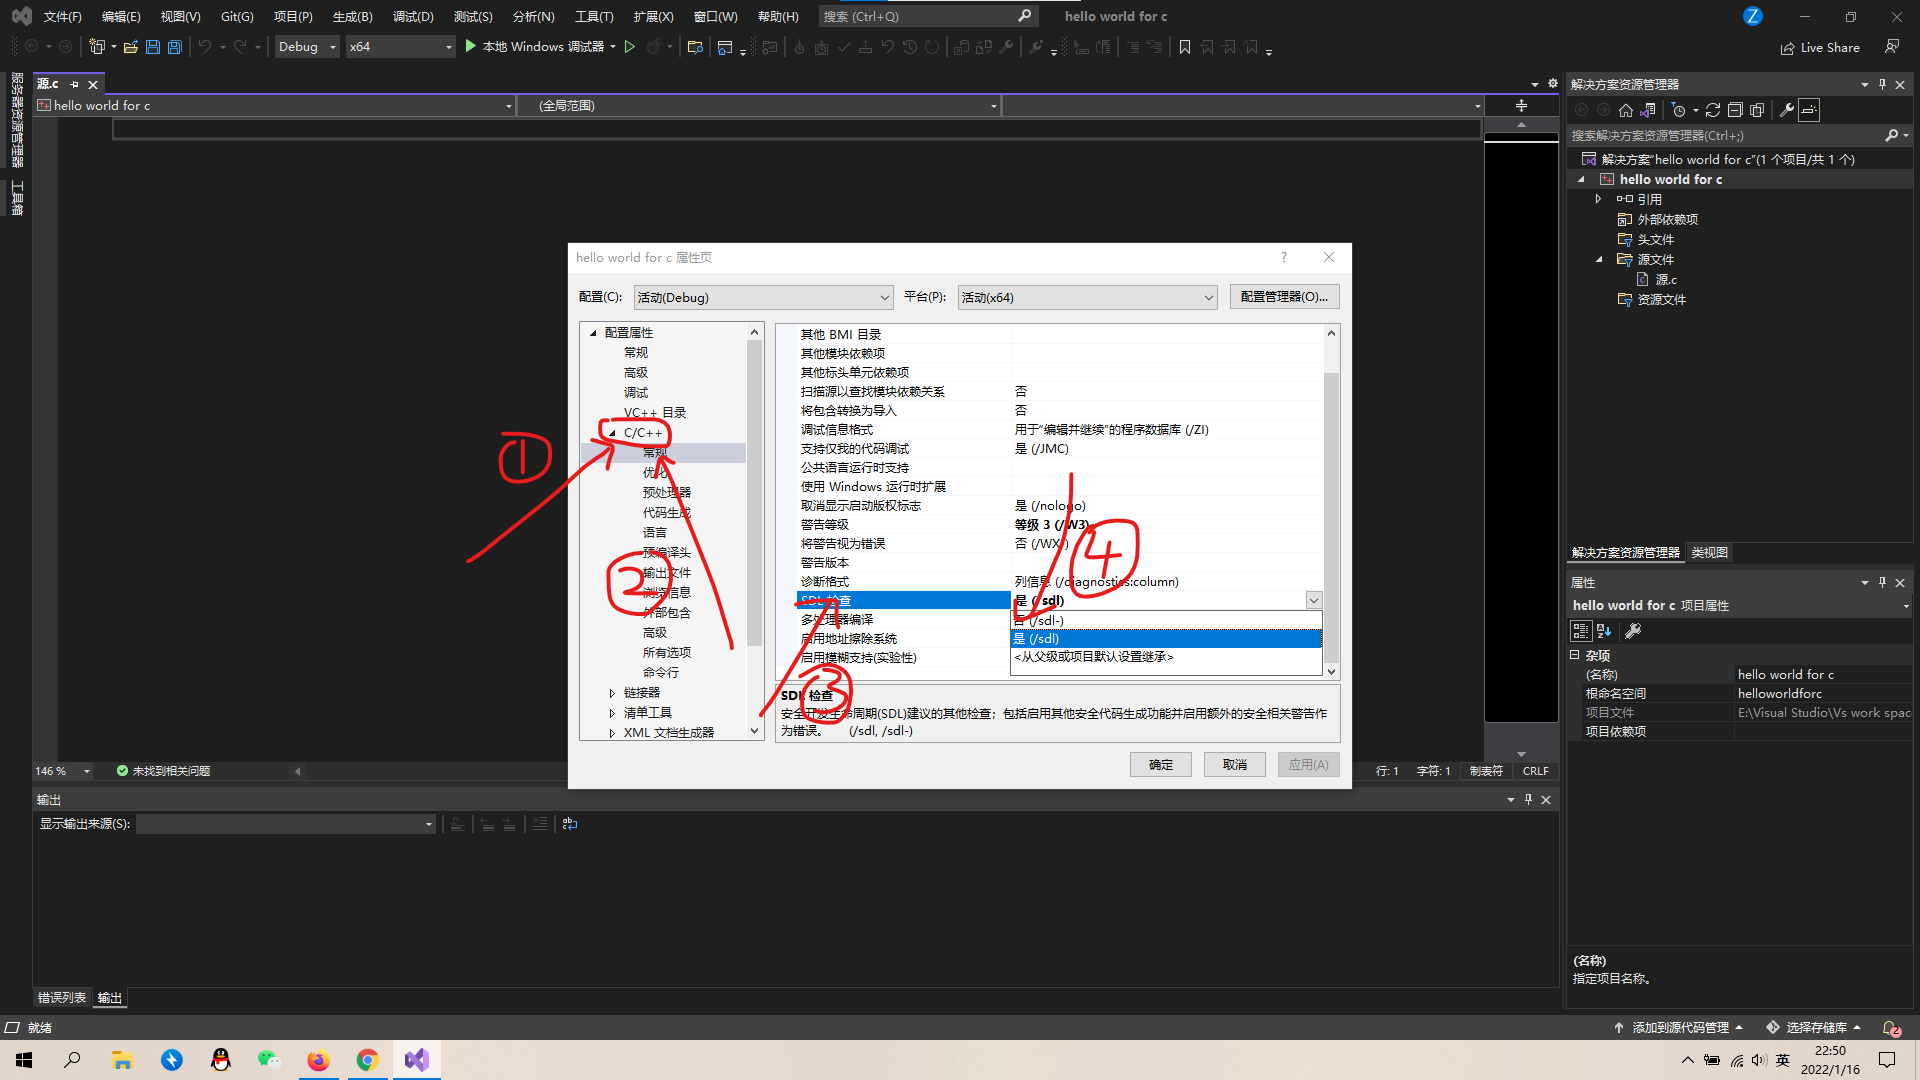
Task: Open Live Share session
Action: [1820, 47]
